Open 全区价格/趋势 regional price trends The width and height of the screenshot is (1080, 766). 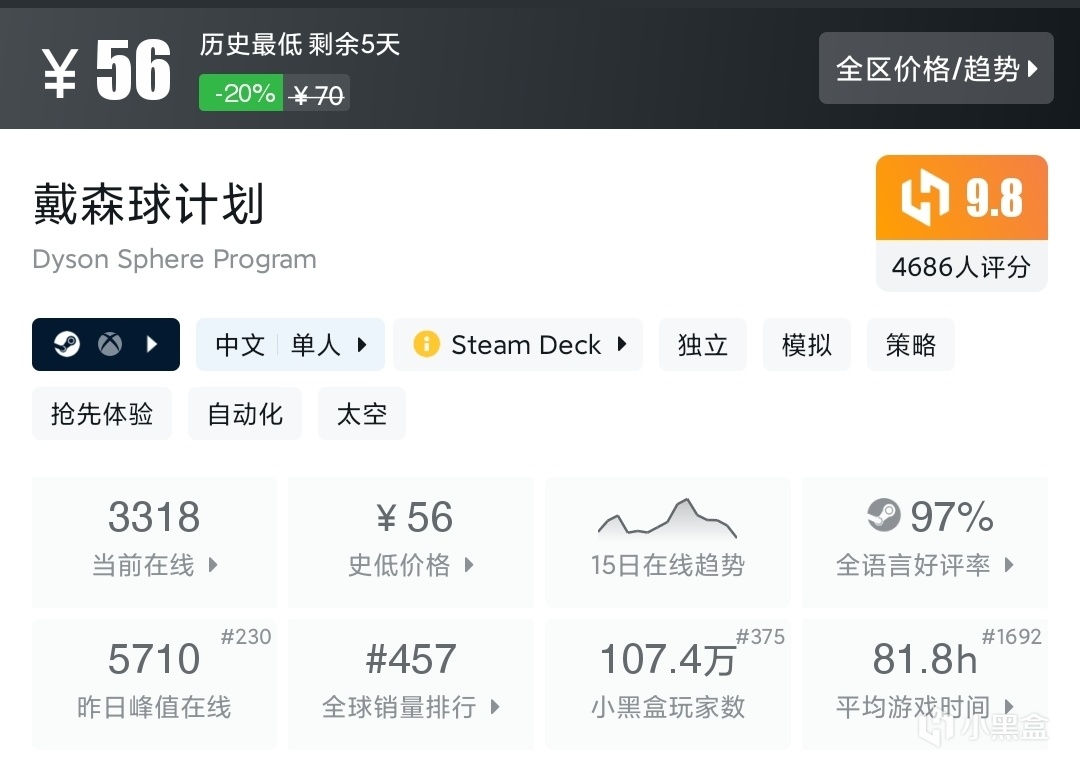pyautogui.click(x=936, y=68)
